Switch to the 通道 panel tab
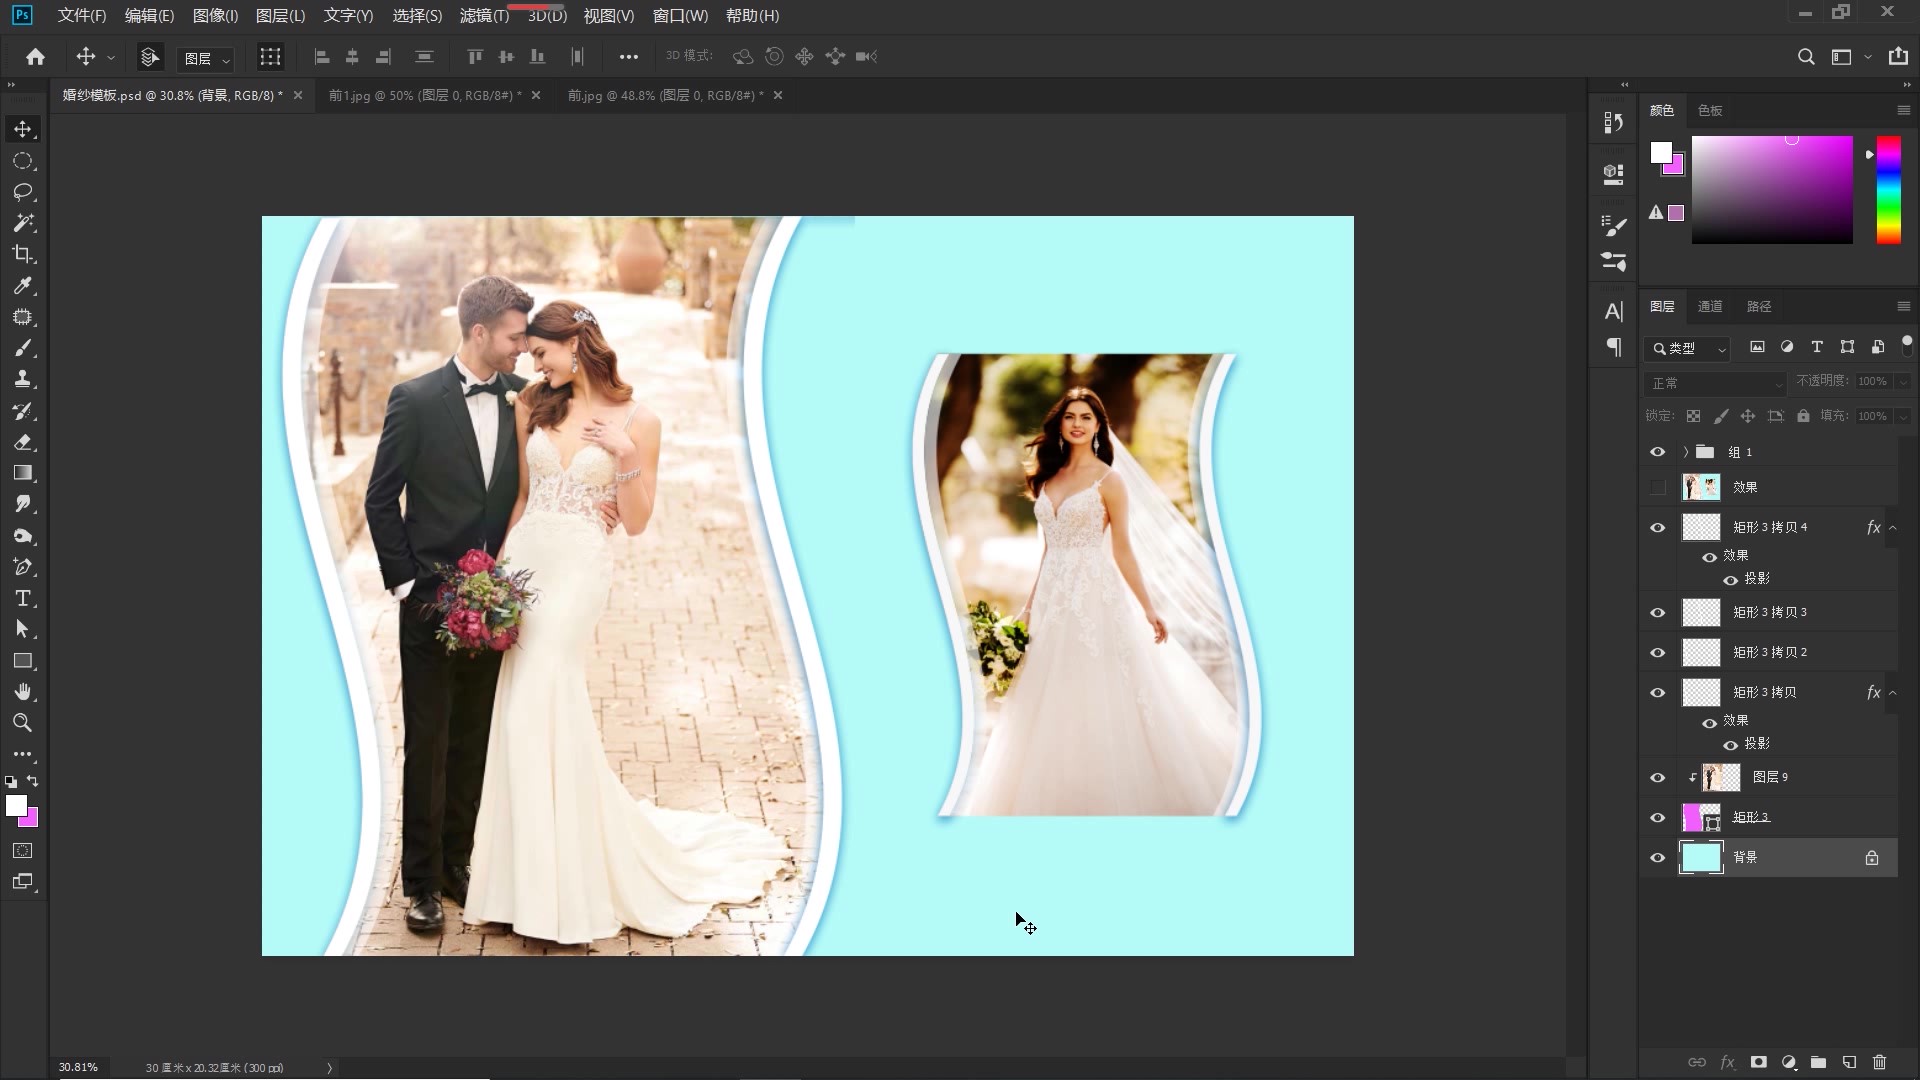This screenshot has height=1080, width=1920. coord(1710,306)
